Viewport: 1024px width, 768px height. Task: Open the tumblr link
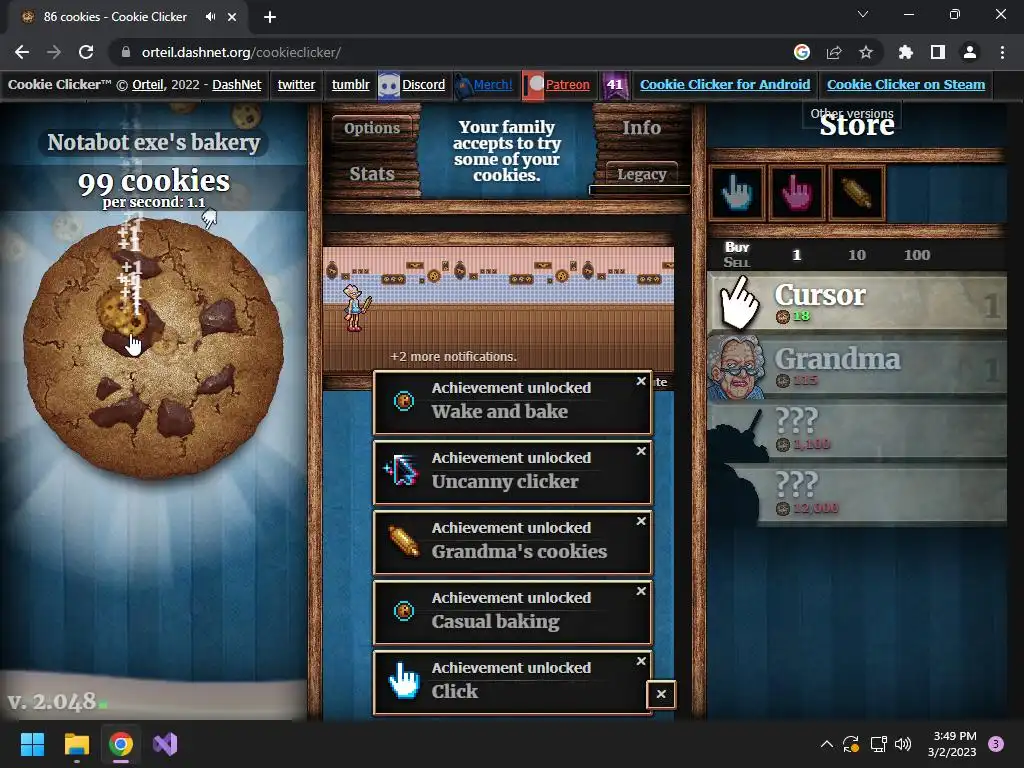pos(351,84)
